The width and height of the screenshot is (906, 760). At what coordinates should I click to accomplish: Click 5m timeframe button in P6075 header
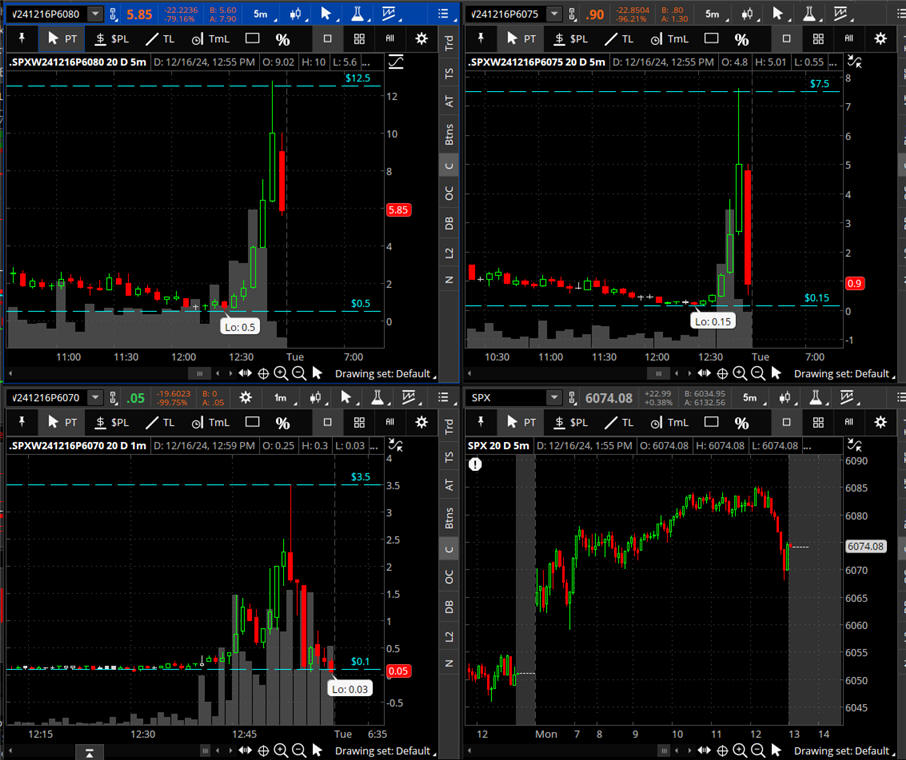tap(715, 14)
